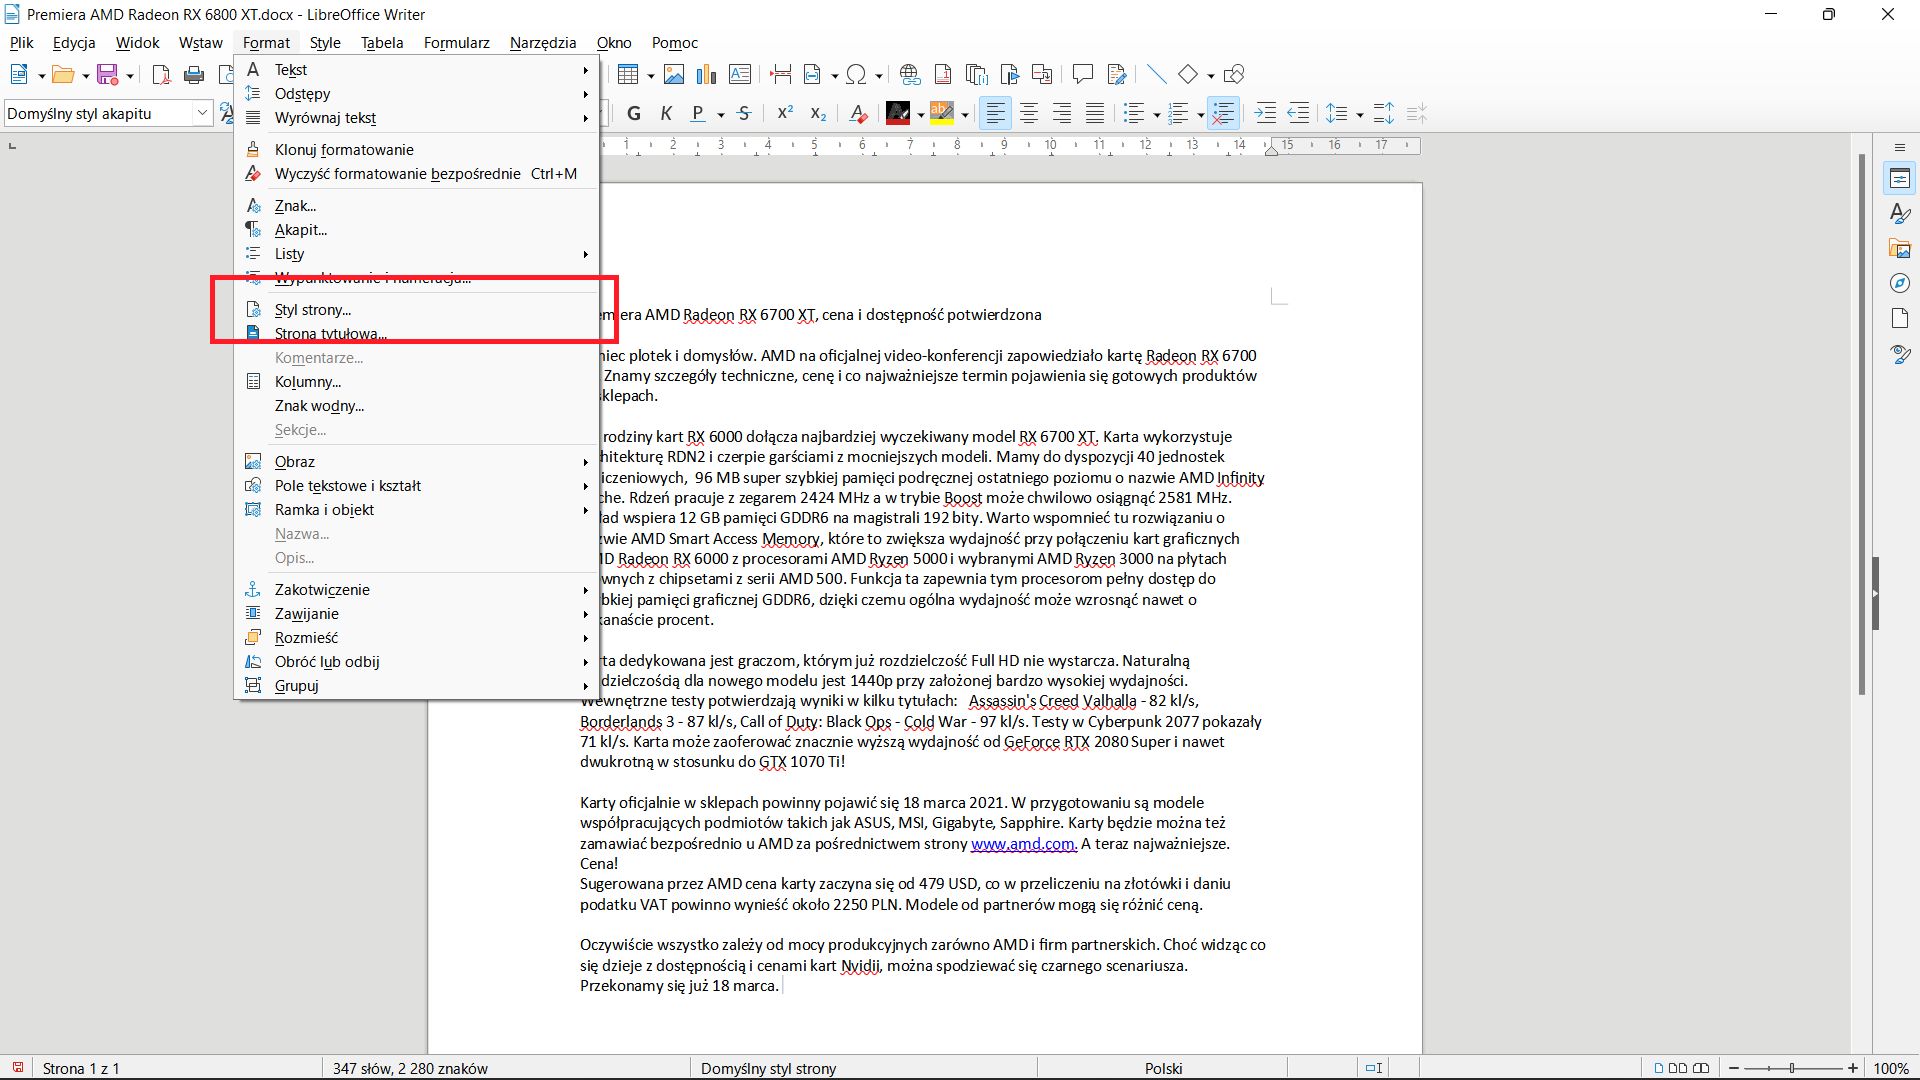
Task: Click Polski language in status bar
Action: (1163, 1068)
